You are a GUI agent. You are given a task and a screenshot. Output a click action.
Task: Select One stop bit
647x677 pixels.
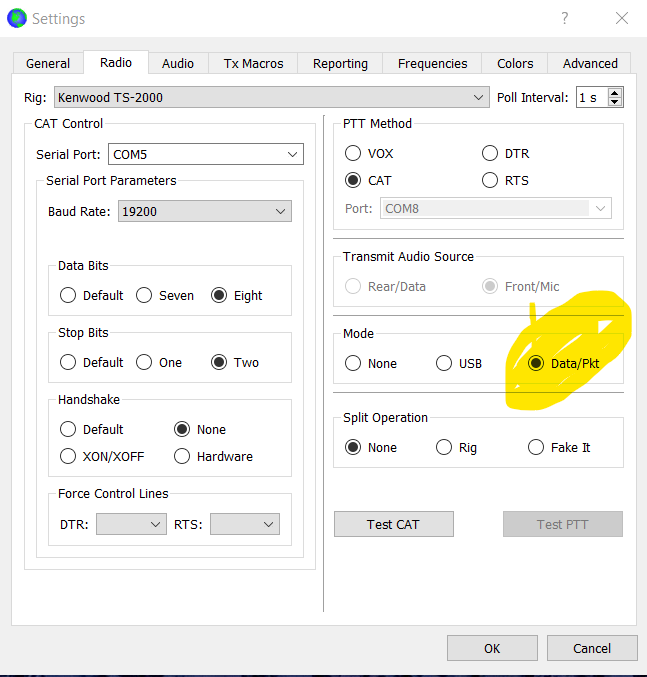144,362
